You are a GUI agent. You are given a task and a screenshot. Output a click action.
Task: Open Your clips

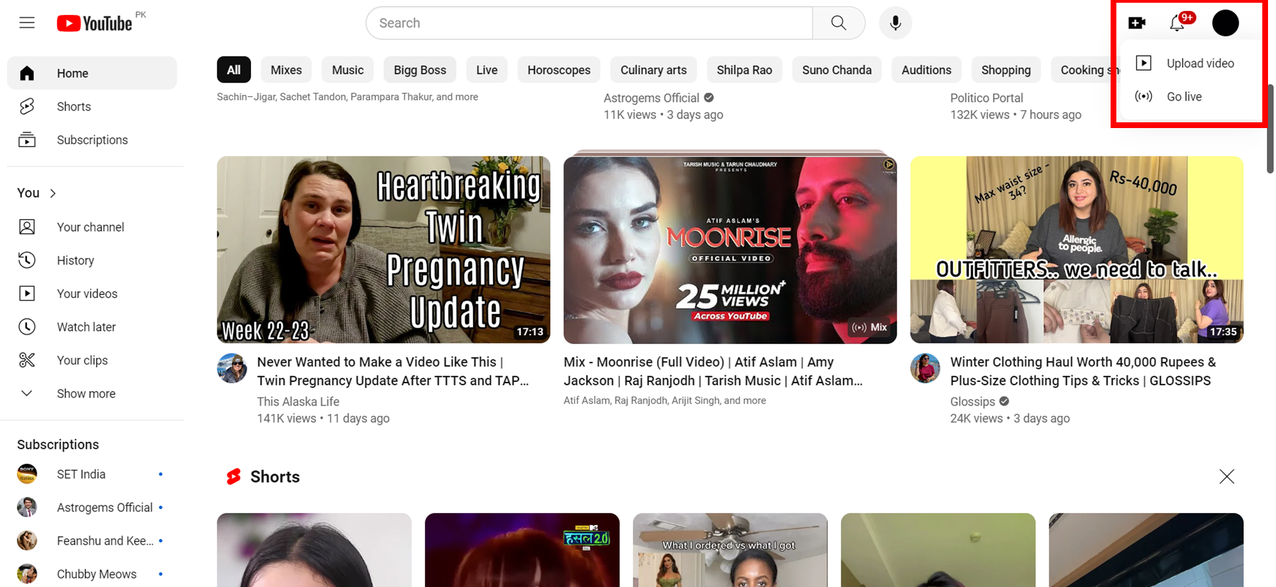(92, 360)
